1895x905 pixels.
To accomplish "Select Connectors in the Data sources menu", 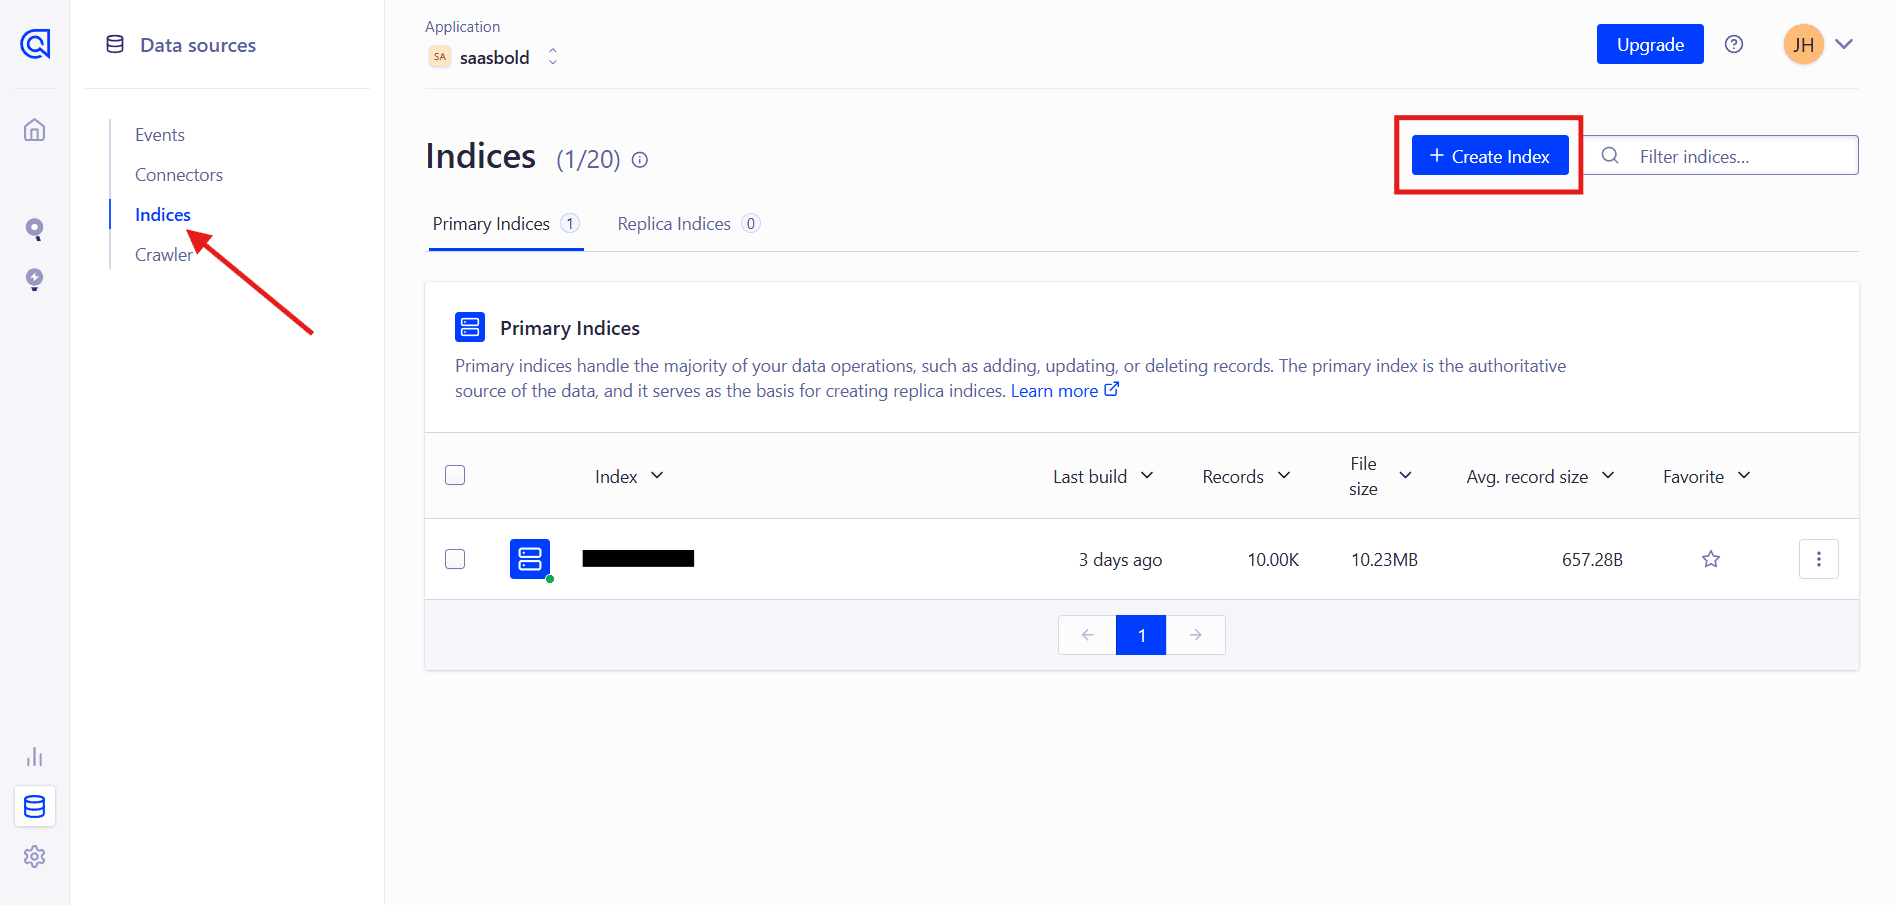I will pos(178,174).
